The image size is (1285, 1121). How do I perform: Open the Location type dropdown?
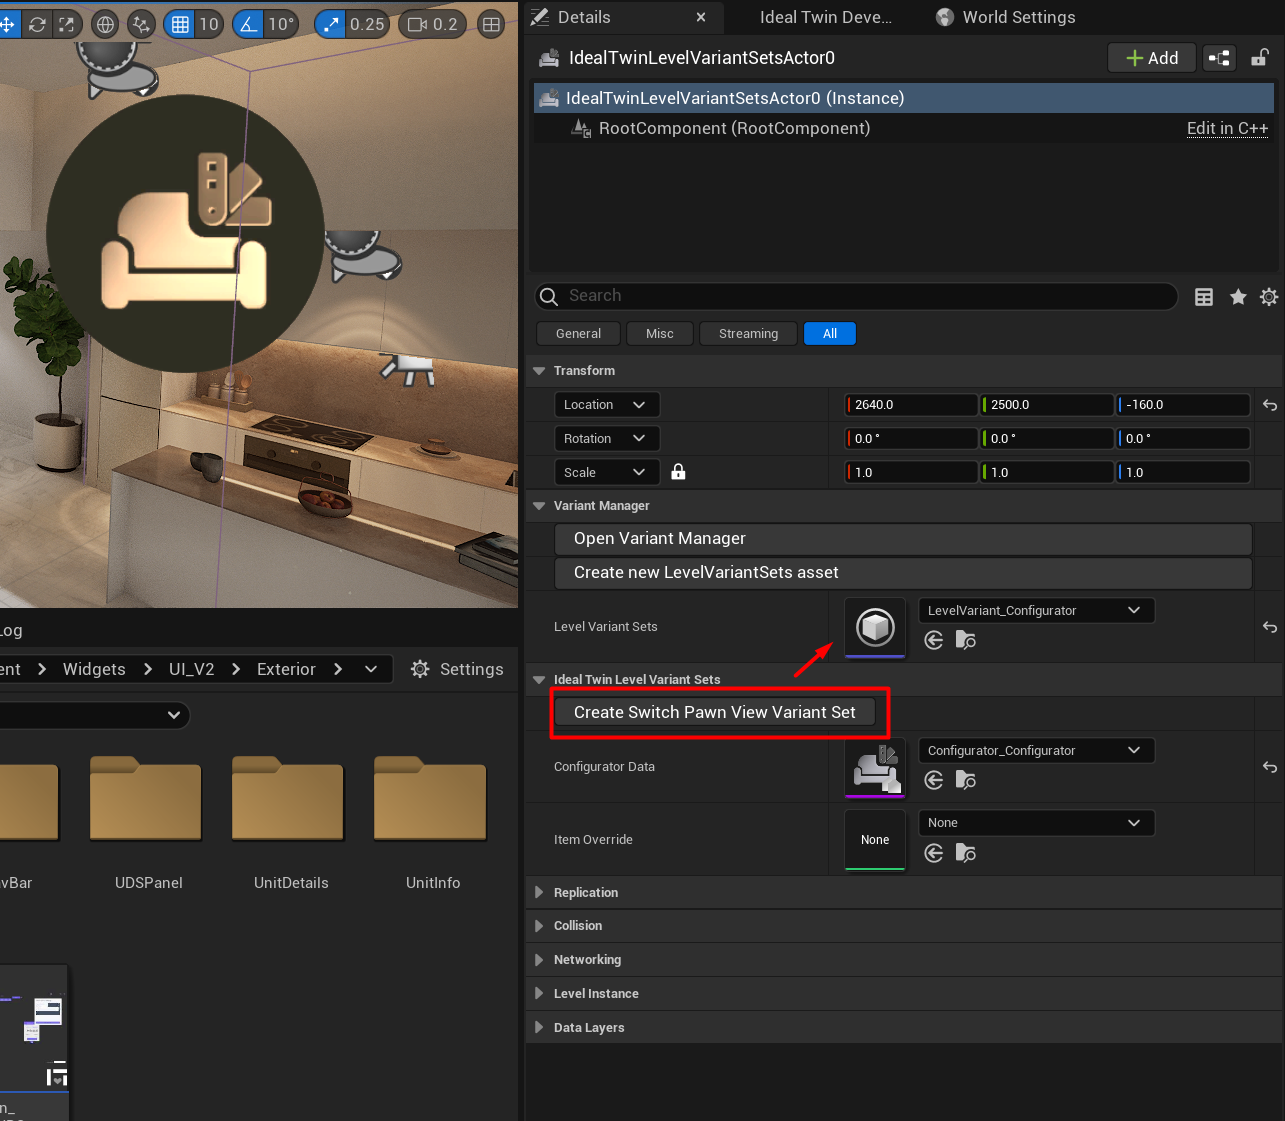[x=606, y=404]
